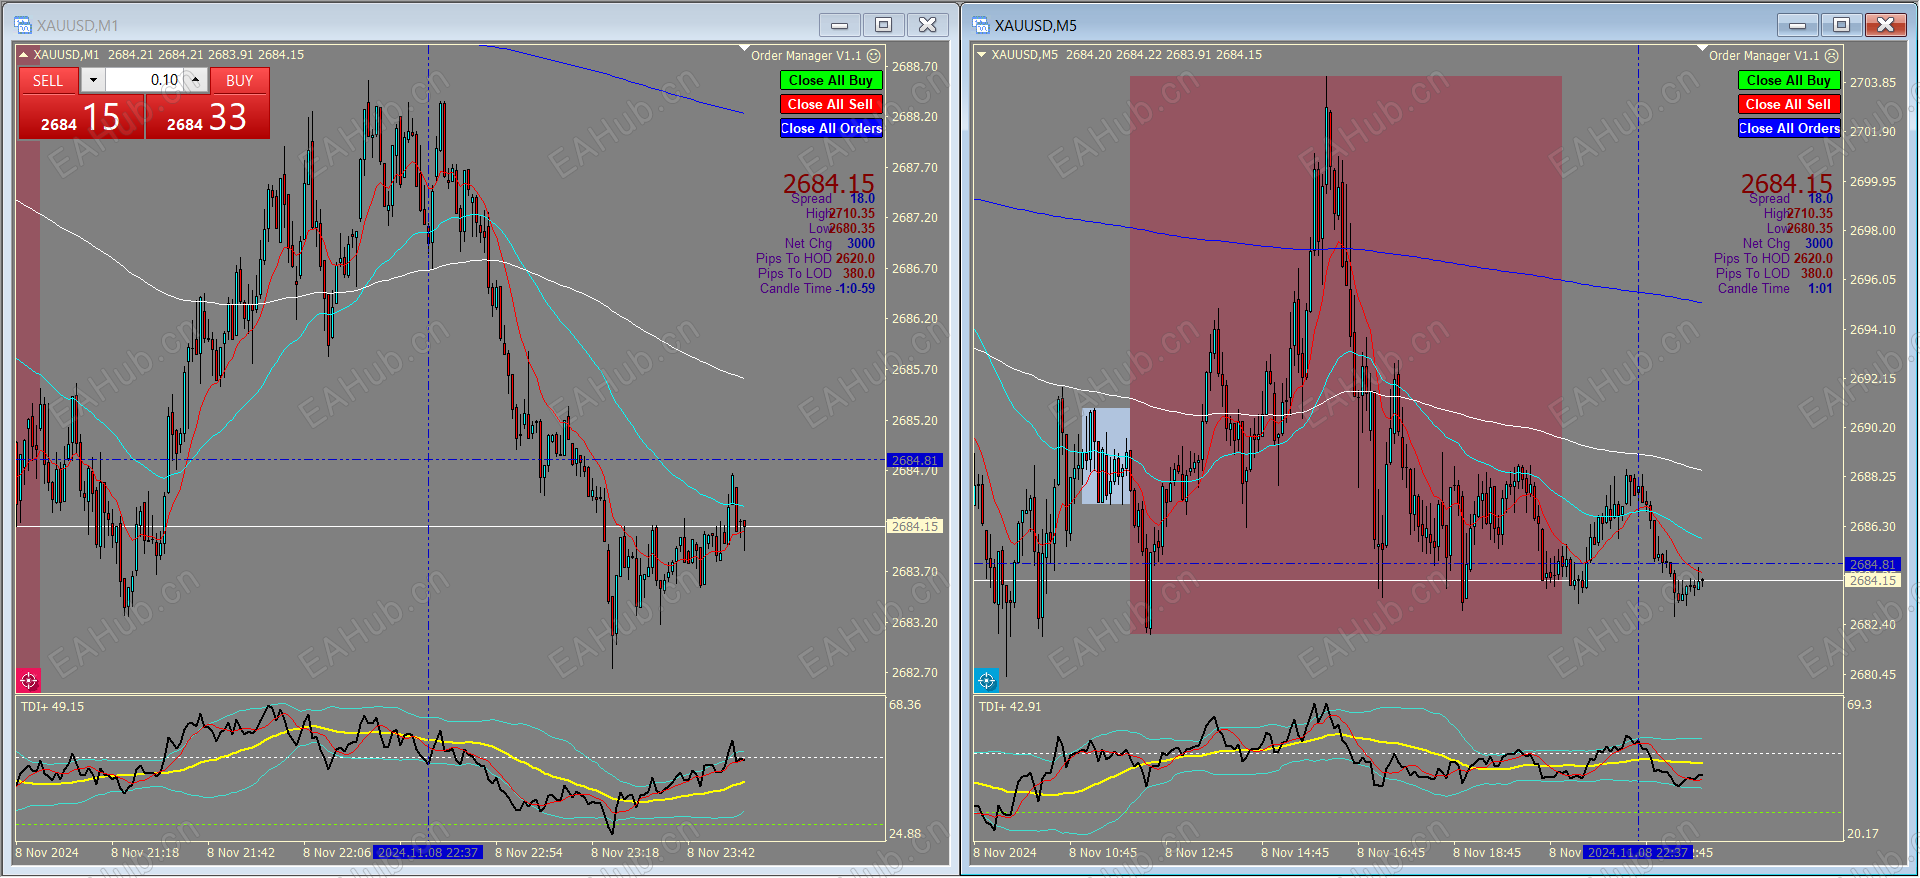Click the Pips To LOD 380.0 value on M1 chart

[x=858, y=274]
